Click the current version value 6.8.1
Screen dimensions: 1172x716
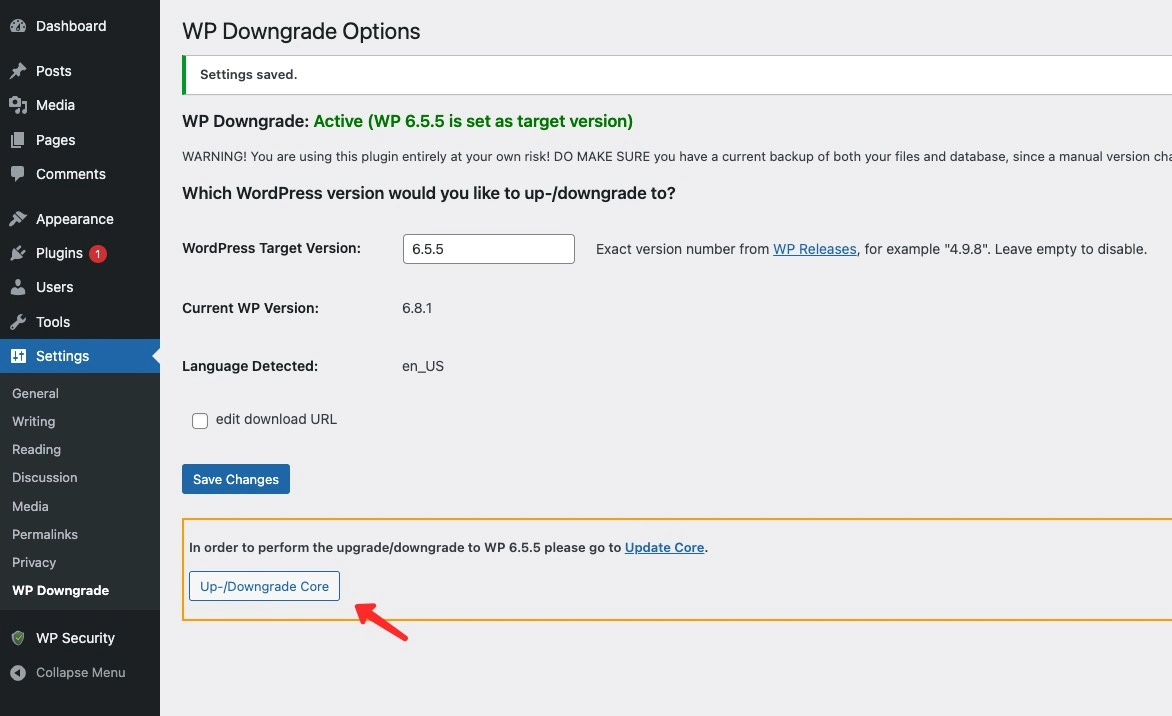click(417, 308)
